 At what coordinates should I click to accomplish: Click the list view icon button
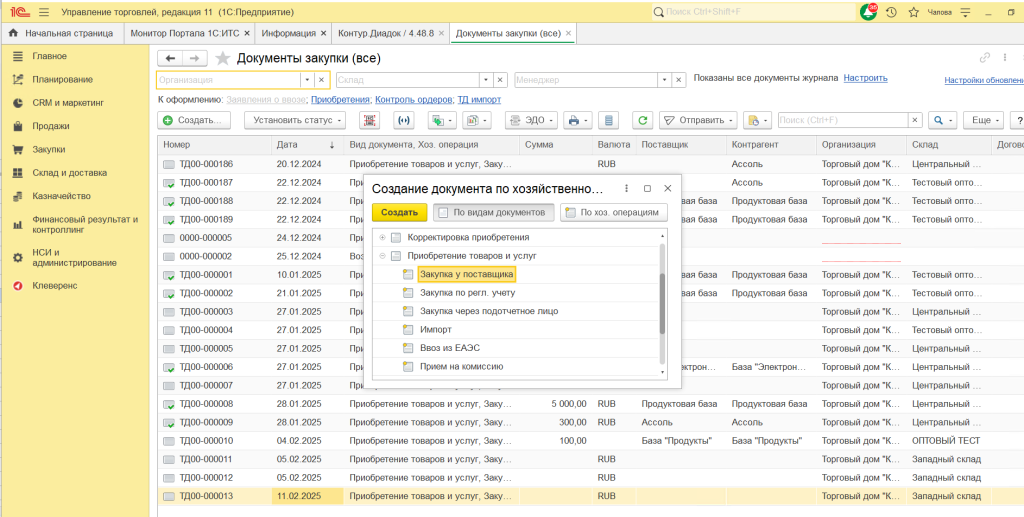(609, 120)
